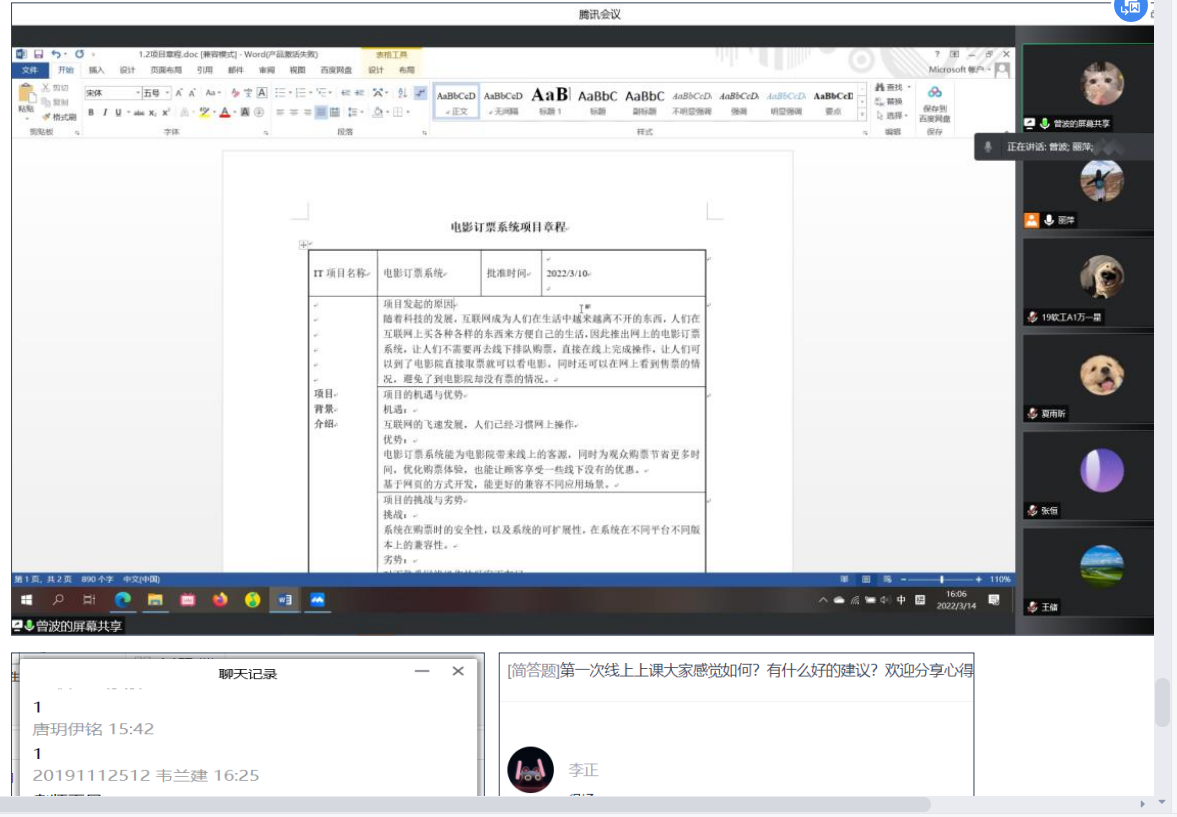Click the Paste clipboard icon
1177x817 pixels.
pyautogui.click(x=26, y=97)
